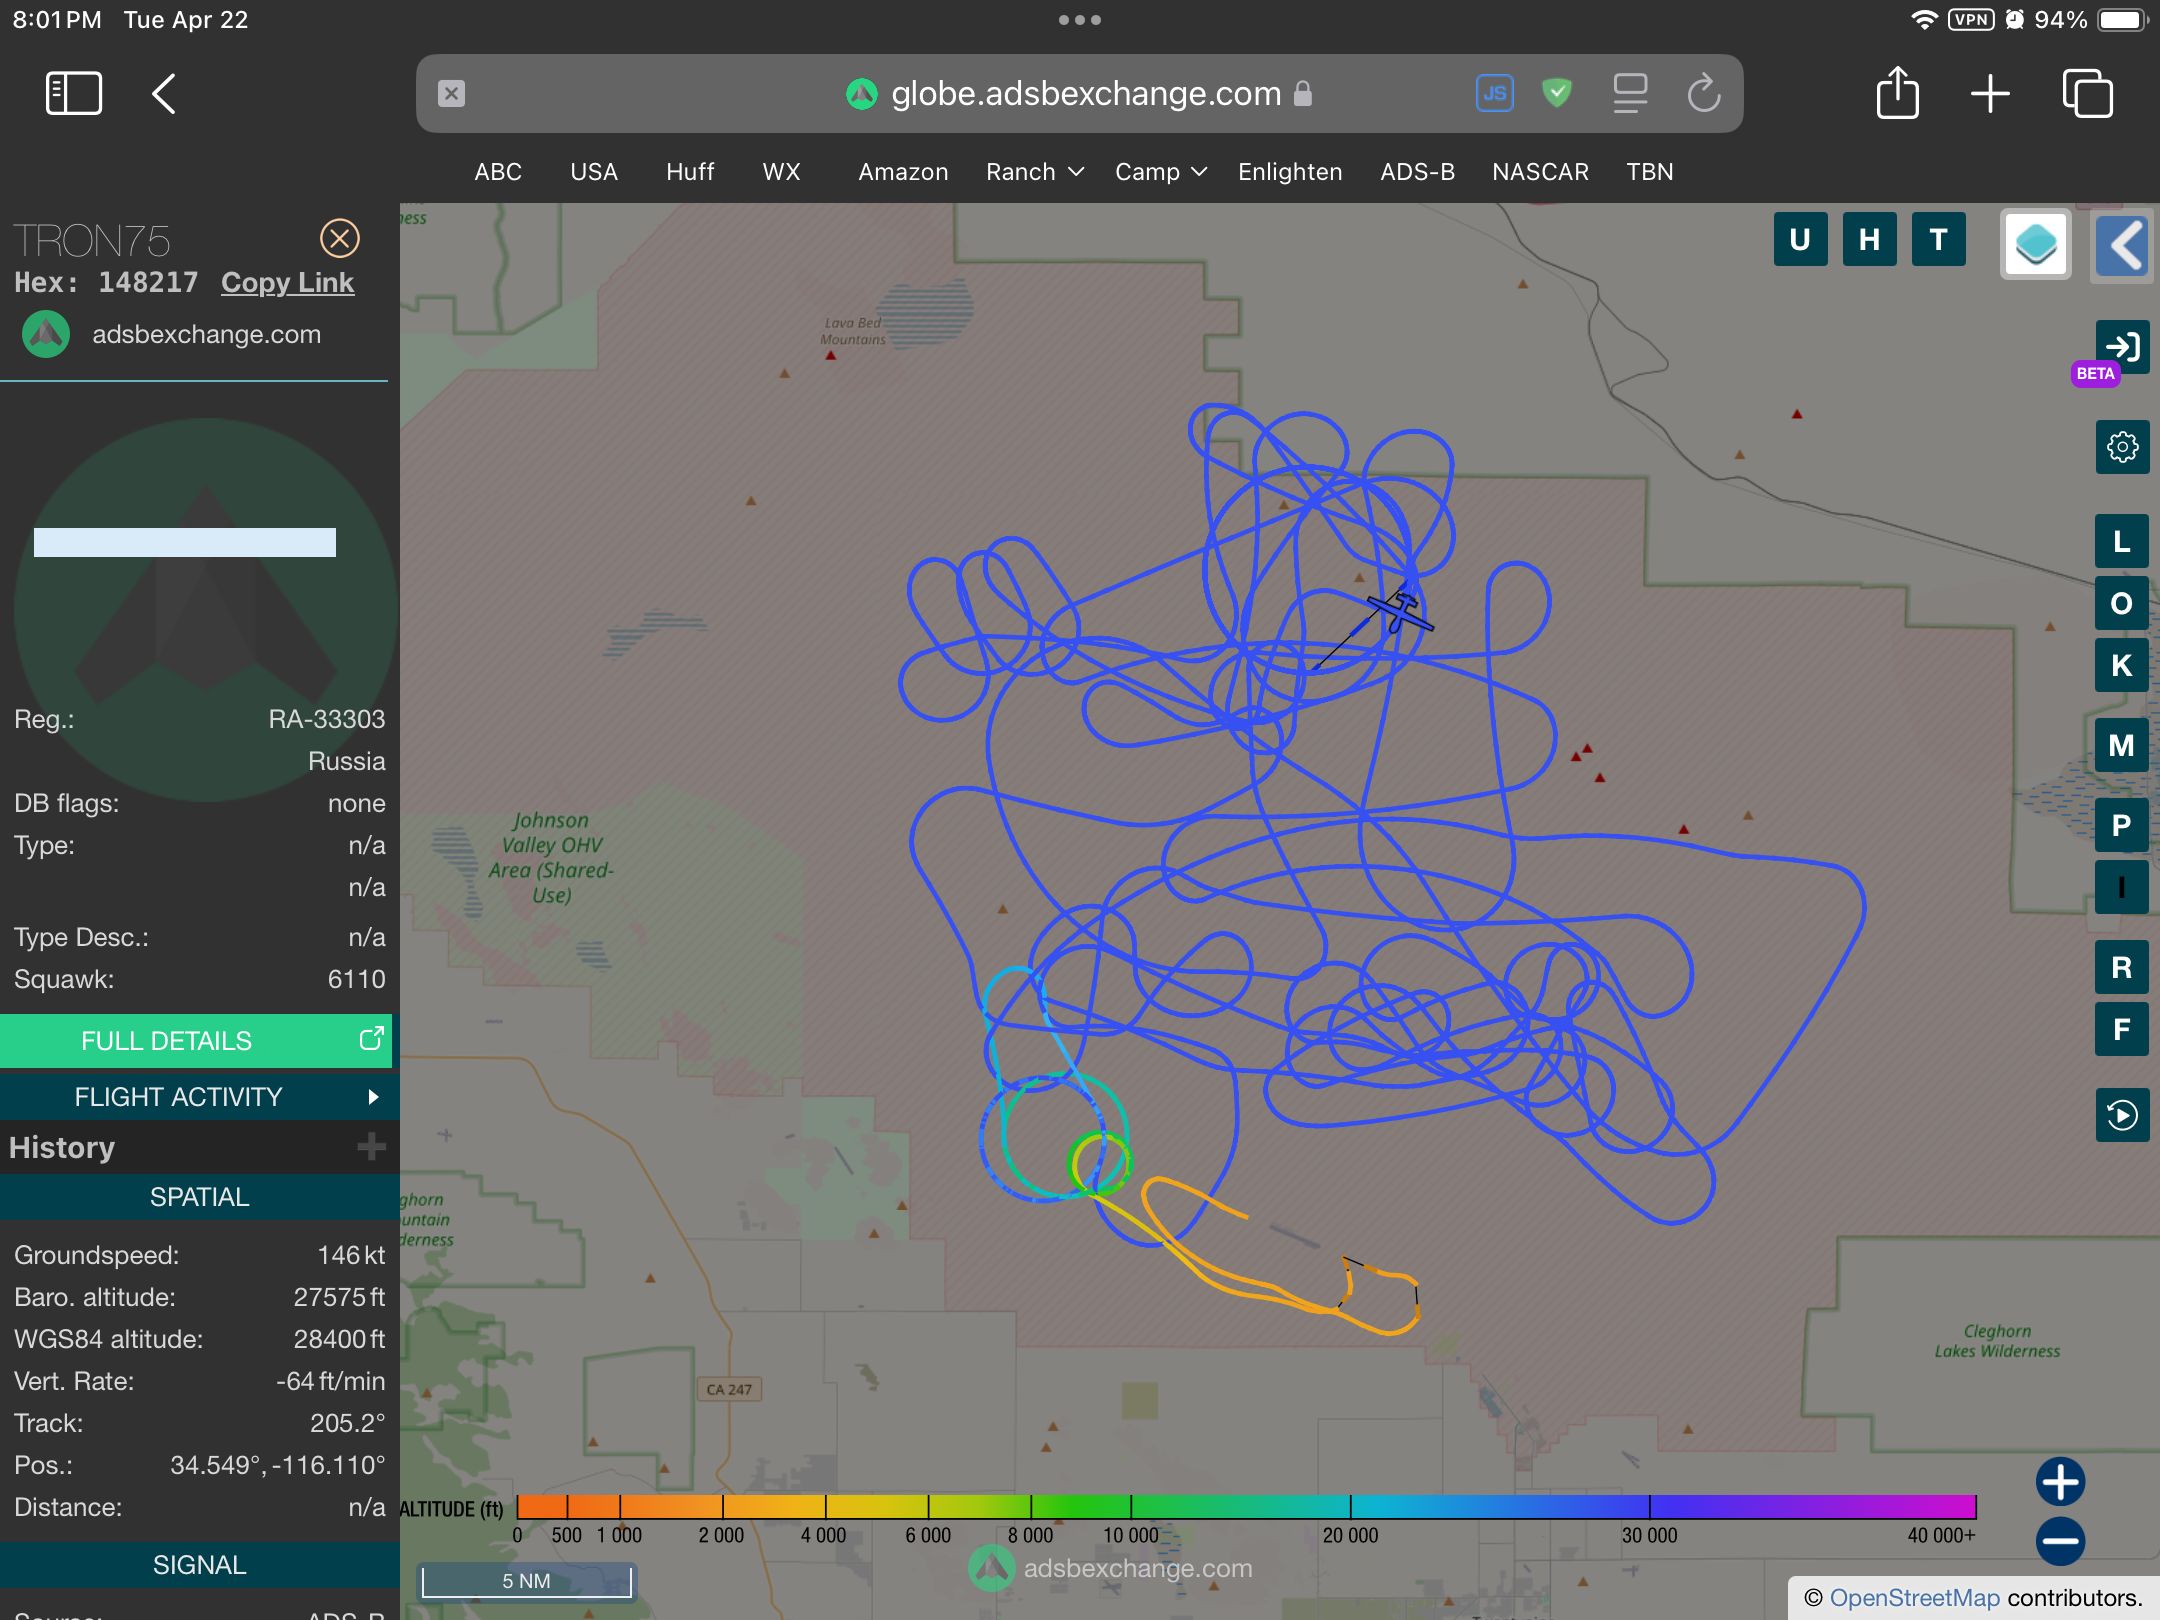
Task: Expand the Camp bookmarks folder
Action: tap(1160, 172)
